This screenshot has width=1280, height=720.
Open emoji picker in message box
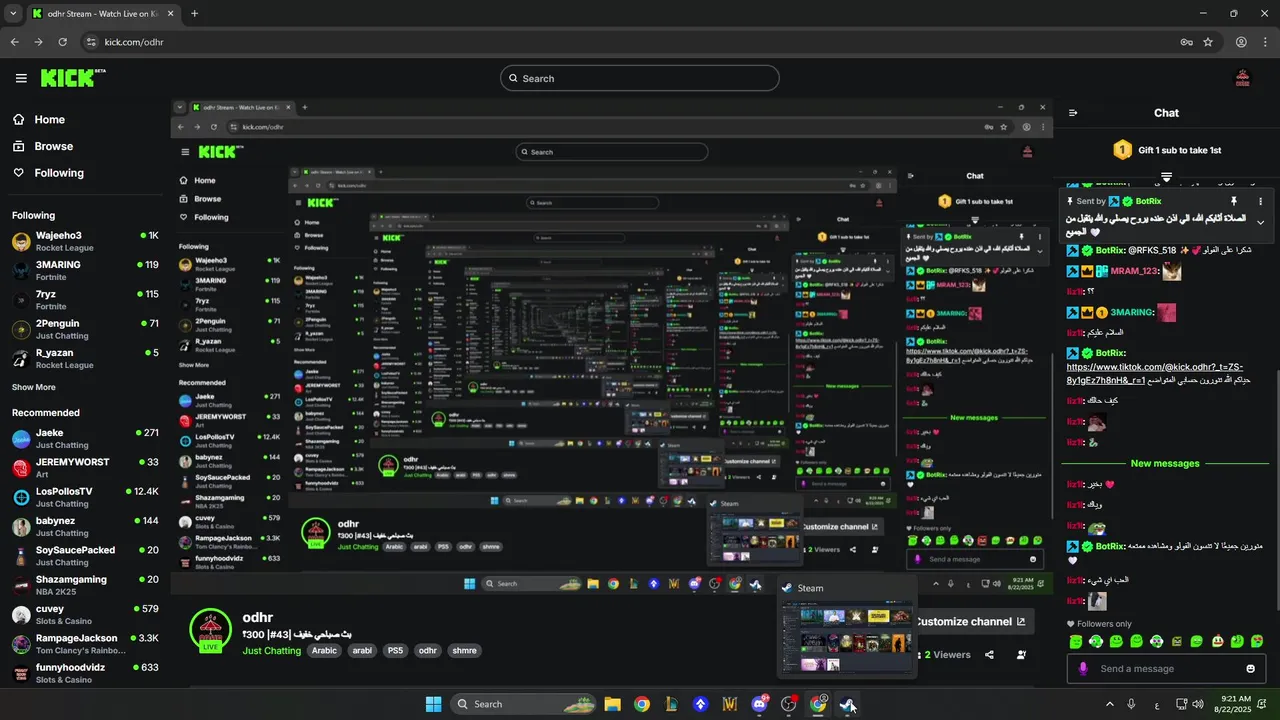click(1251, 668)
